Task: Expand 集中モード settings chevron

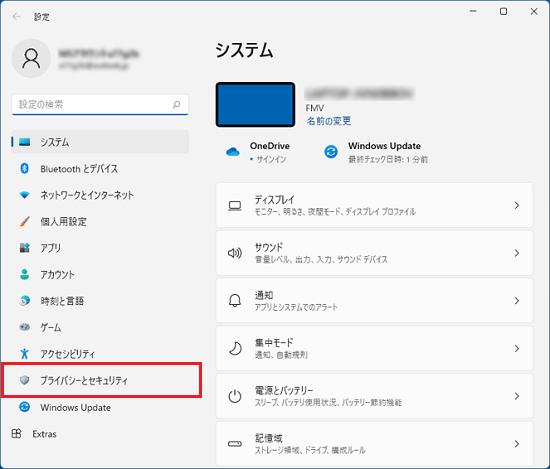Action: coord(517,348)
